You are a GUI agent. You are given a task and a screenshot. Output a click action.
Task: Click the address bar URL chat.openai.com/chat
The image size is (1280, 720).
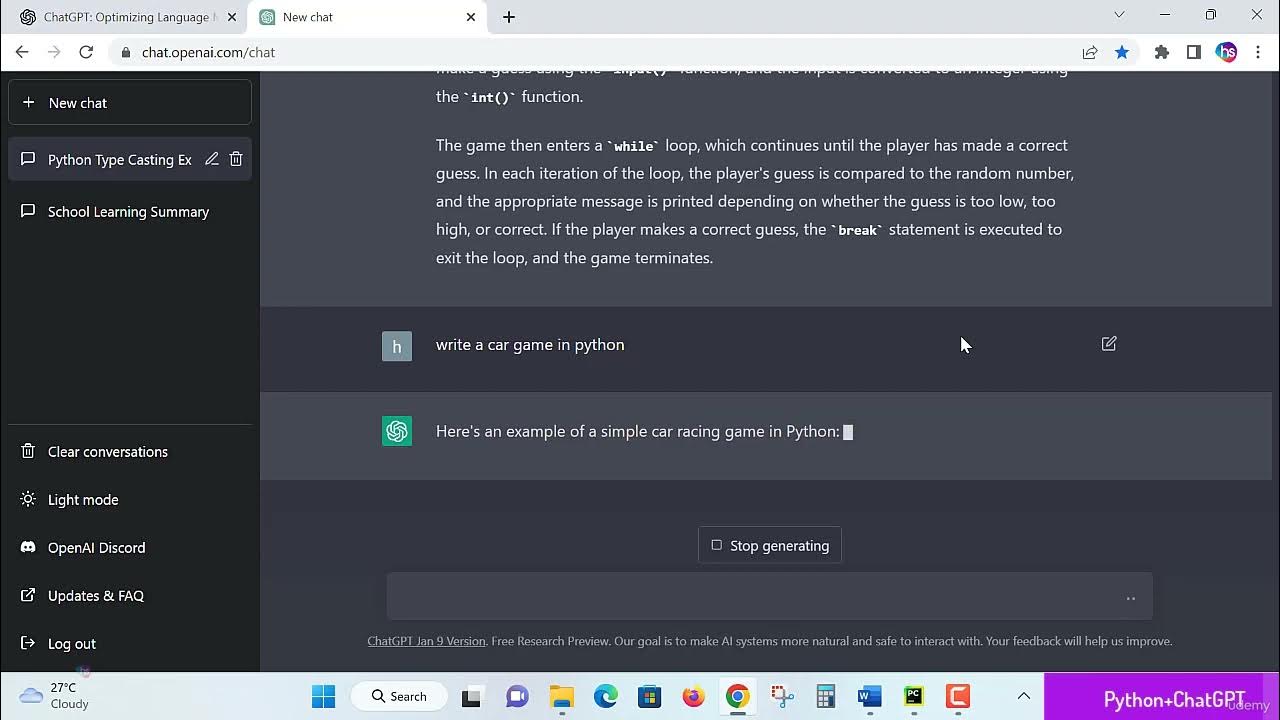(208, 52)
